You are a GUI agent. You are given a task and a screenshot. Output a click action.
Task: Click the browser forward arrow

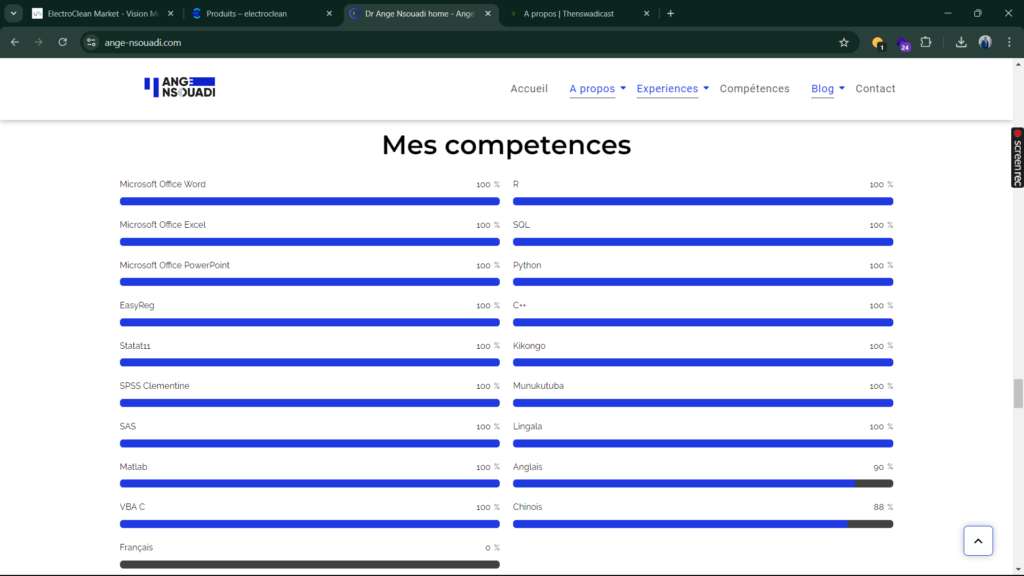coord(39,42)
